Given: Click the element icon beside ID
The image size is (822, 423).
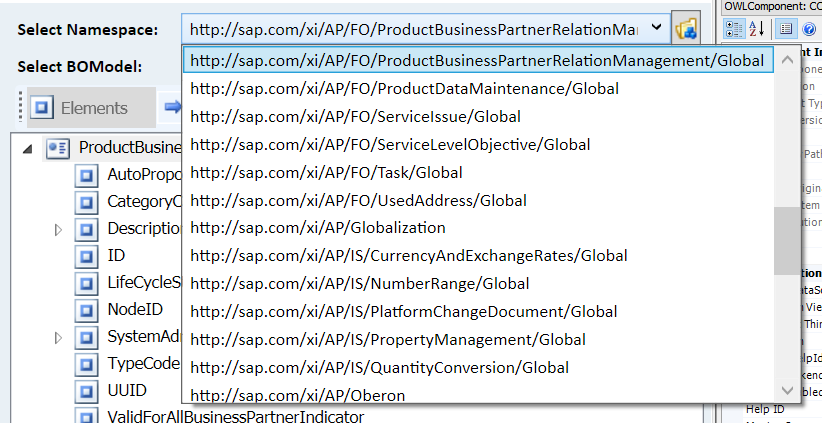Looking at the screenshot, I should (x=86, y=256).
